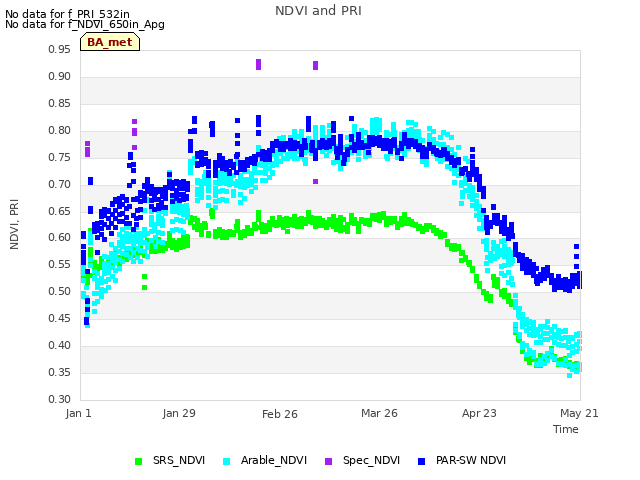The image size is (640, 480).
Task: Click the 0.70 y-axis tick label
Action: (60, 184)
